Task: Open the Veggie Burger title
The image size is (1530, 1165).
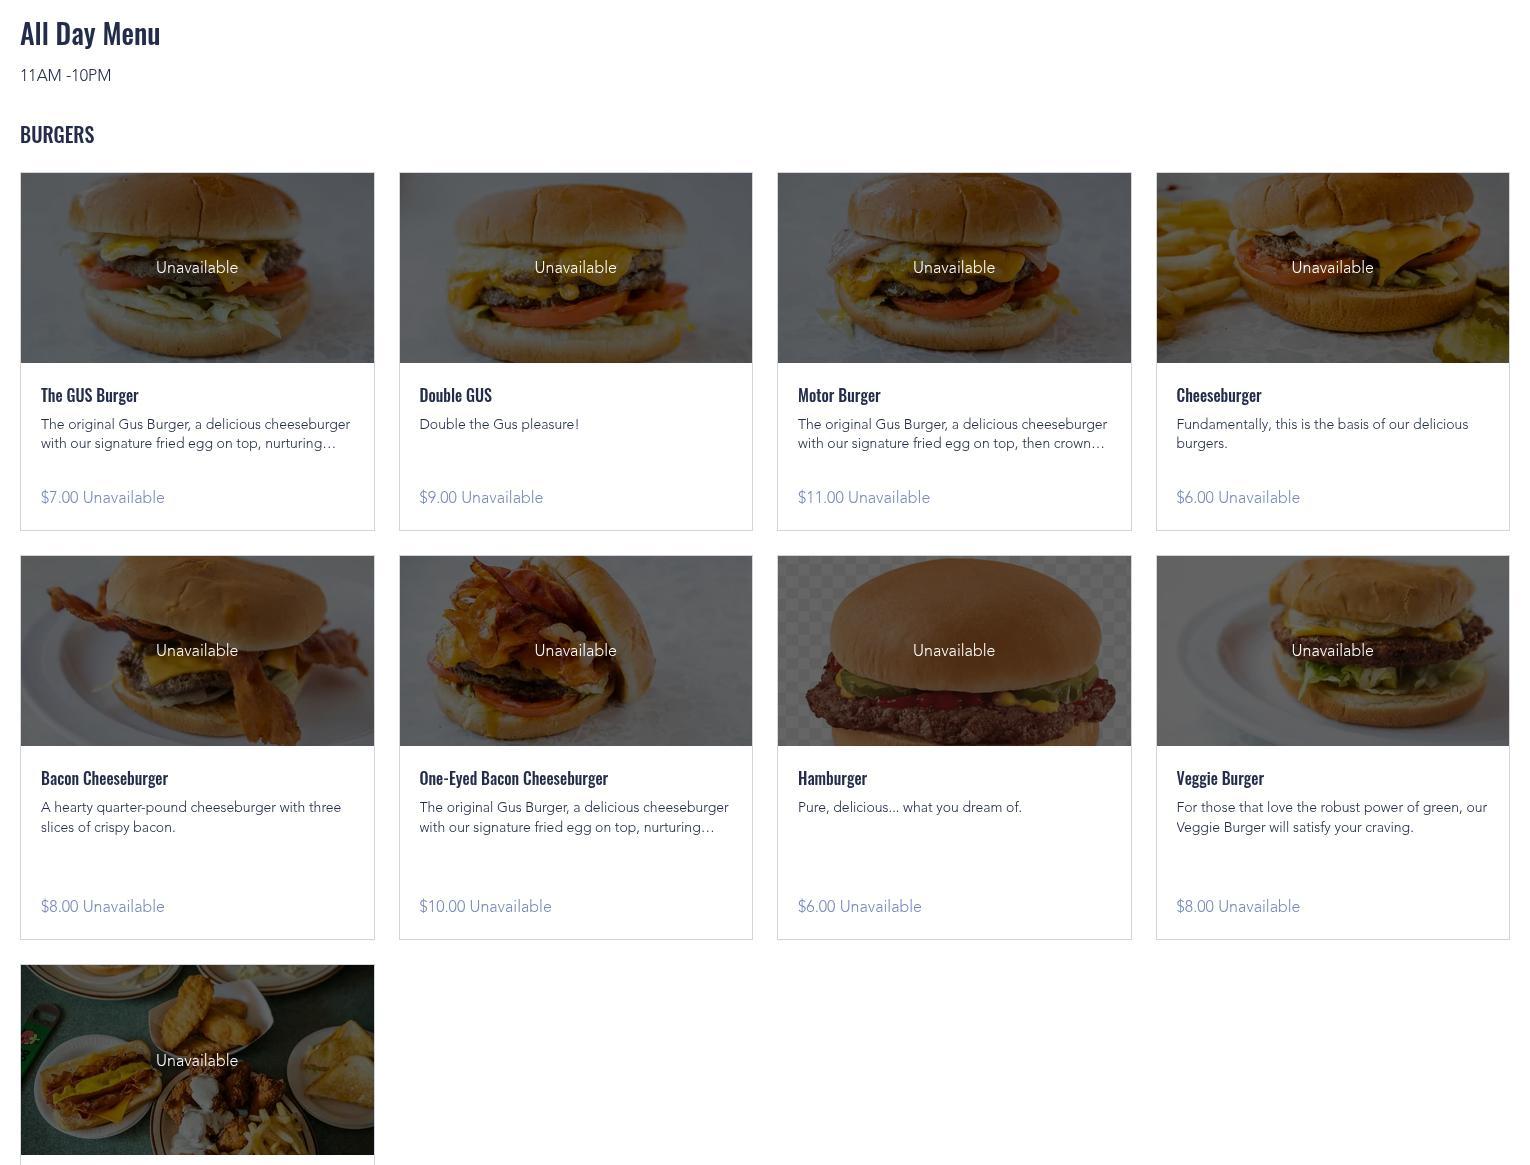Action: [1220, 778]
